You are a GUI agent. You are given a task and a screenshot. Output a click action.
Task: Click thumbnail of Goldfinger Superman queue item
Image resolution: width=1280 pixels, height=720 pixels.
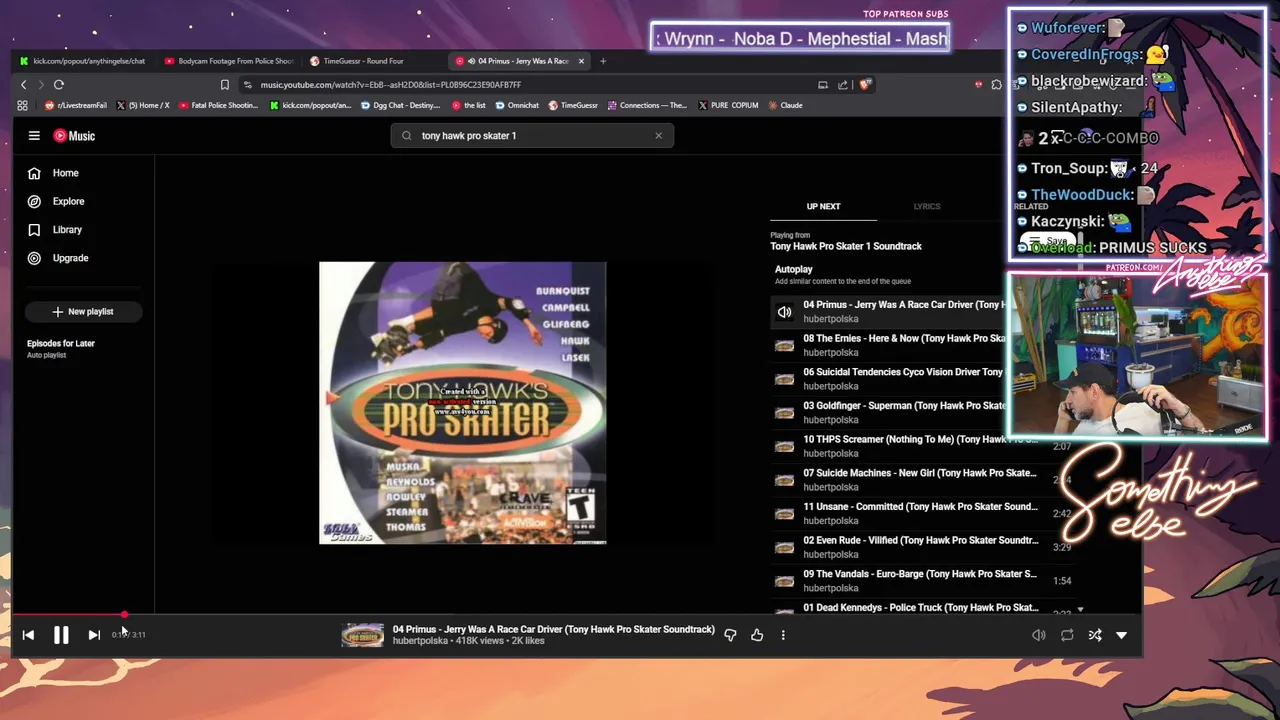[785, 412]
